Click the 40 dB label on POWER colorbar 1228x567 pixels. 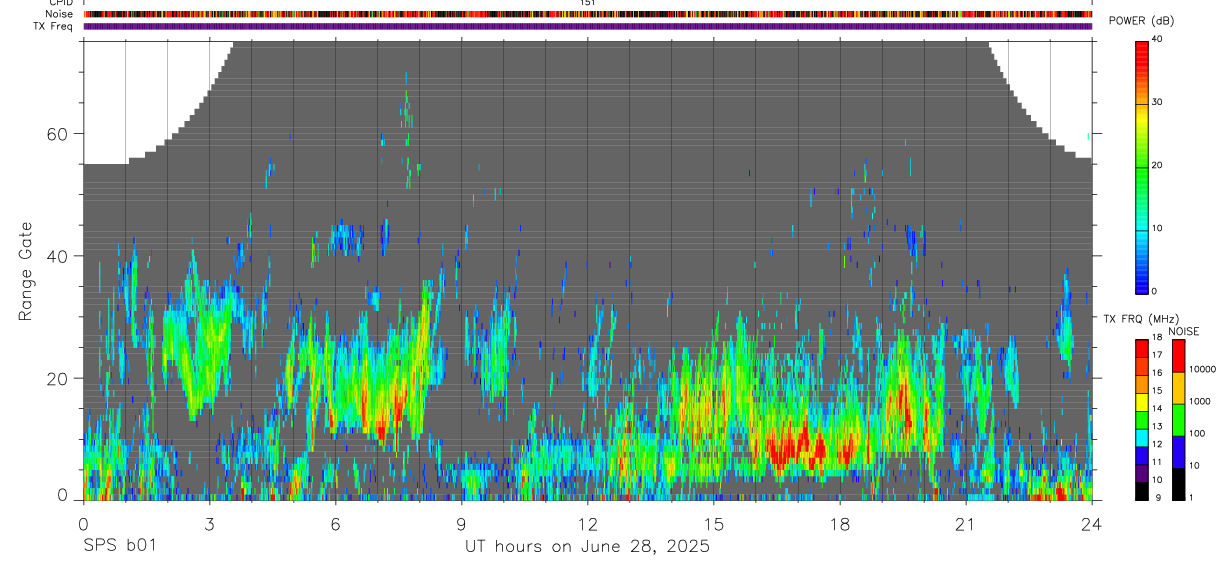point(1158,39)
